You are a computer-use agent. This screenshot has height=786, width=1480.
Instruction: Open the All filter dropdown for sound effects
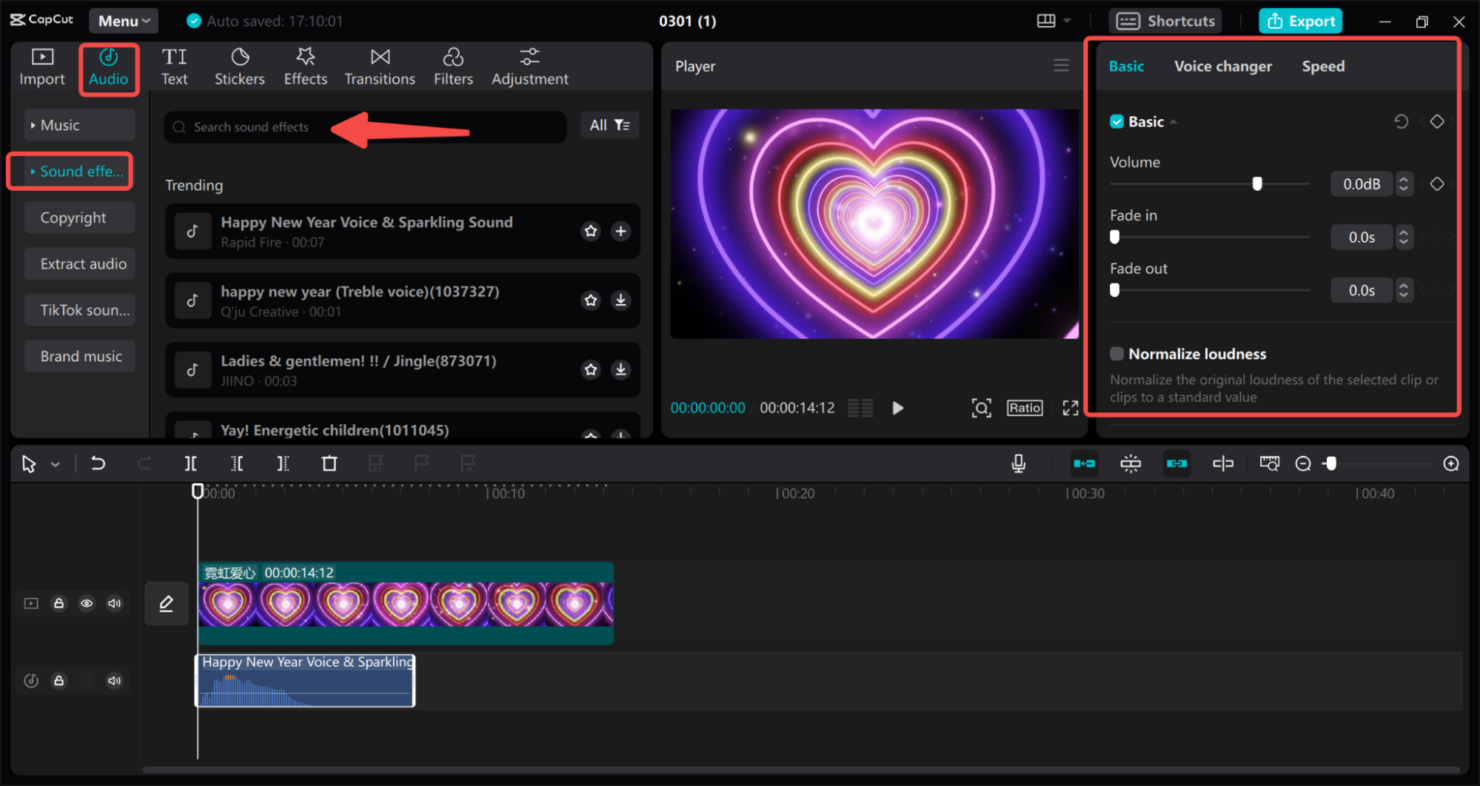[610, 125]
